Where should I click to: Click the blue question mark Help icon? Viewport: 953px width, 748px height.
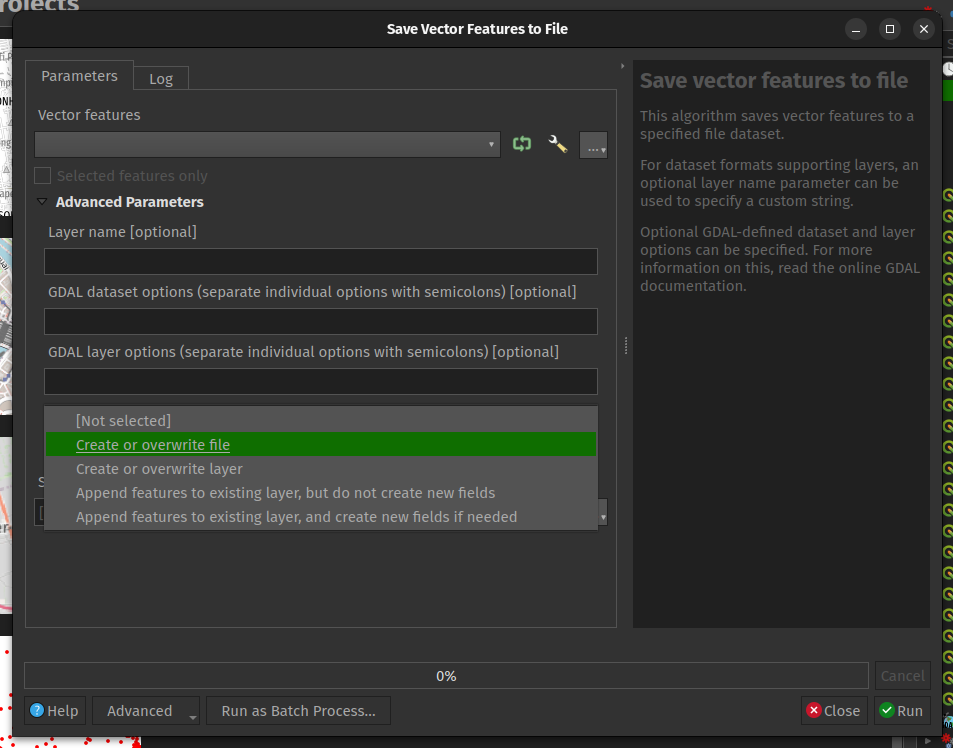click(37, 711)
